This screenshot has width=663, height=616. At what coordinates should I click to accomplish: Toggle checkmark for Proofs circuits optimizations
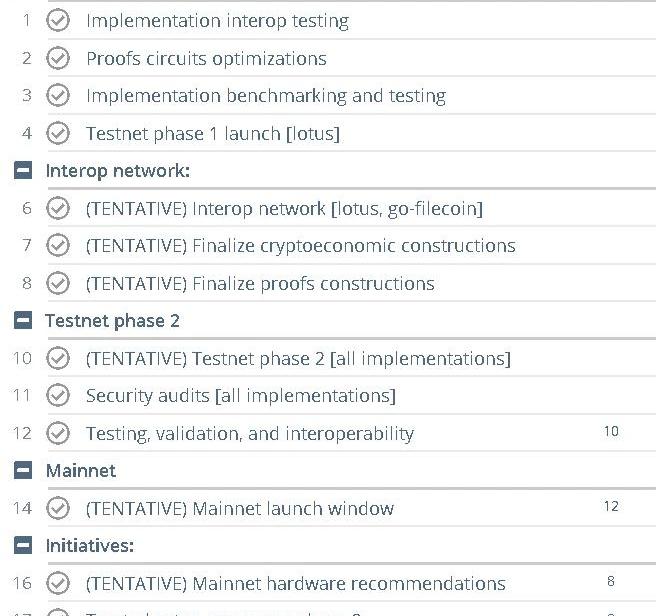tap(58, 58)
